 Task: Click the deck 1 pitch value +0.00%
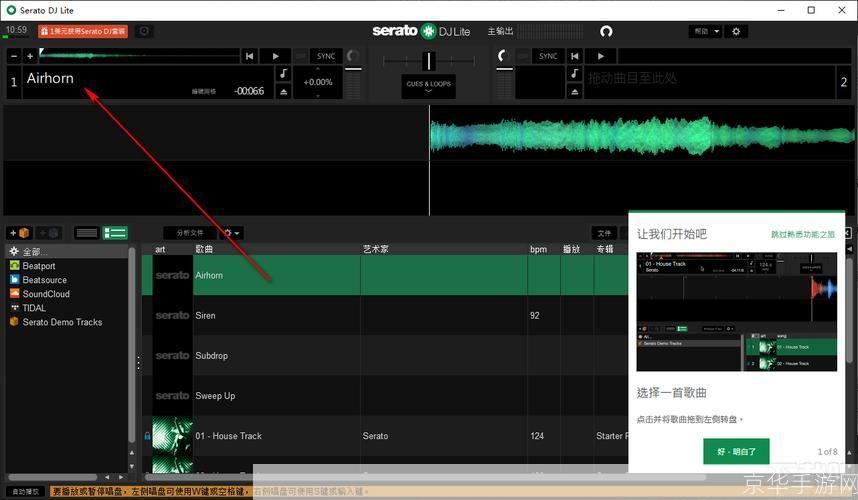click(318, 82)
